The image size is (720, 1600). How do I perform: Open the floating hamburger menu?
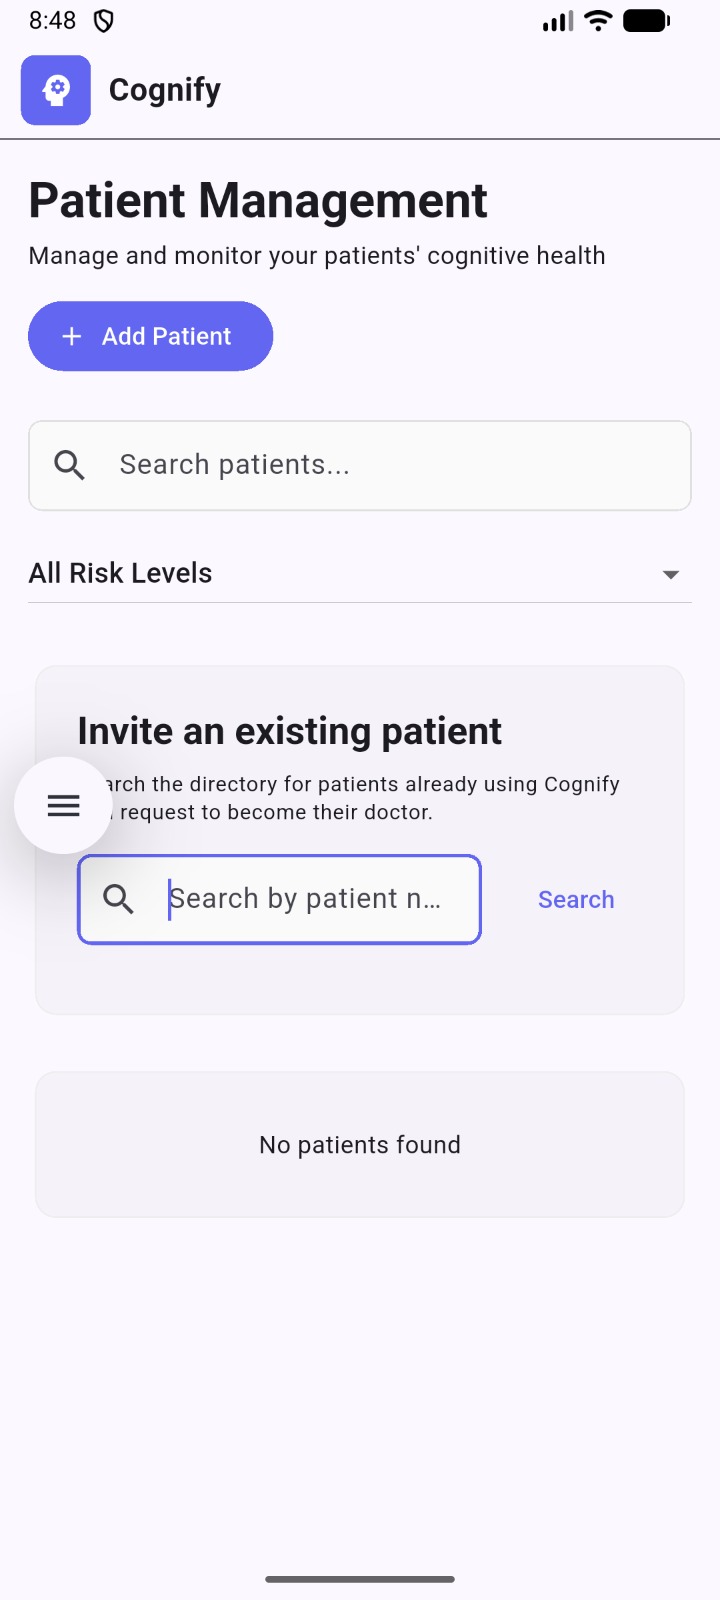(63, 804)
